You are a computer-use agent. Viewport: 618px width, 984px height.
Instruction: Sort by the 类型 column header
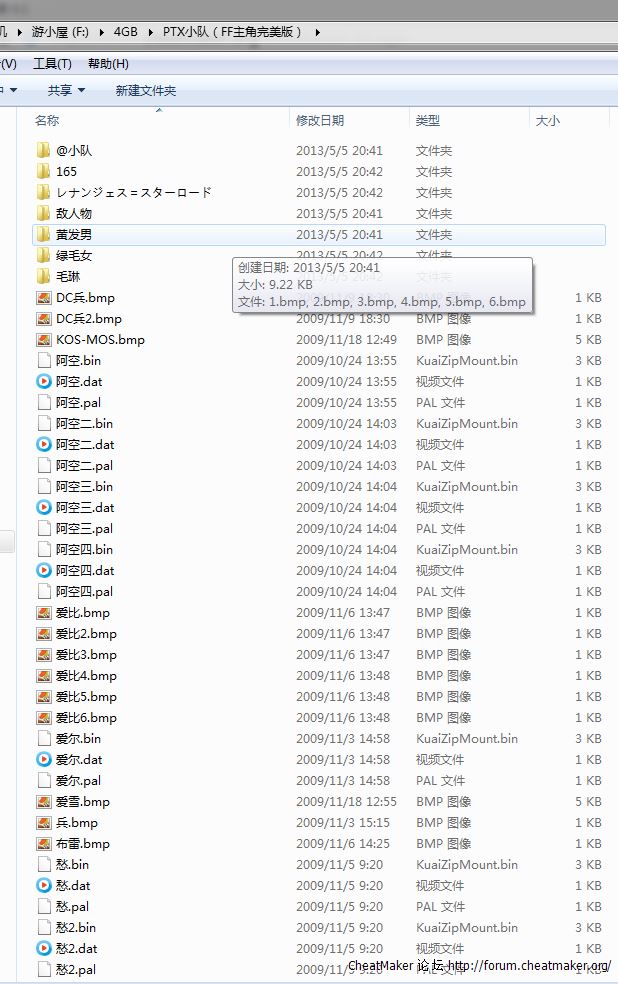(428, 120)
